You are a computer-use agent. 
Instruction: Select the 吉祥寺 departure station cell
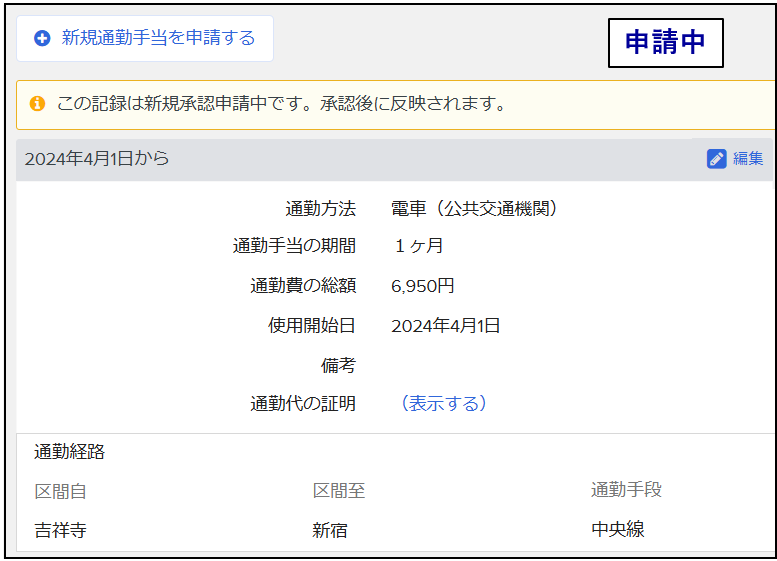click(60, 530)
